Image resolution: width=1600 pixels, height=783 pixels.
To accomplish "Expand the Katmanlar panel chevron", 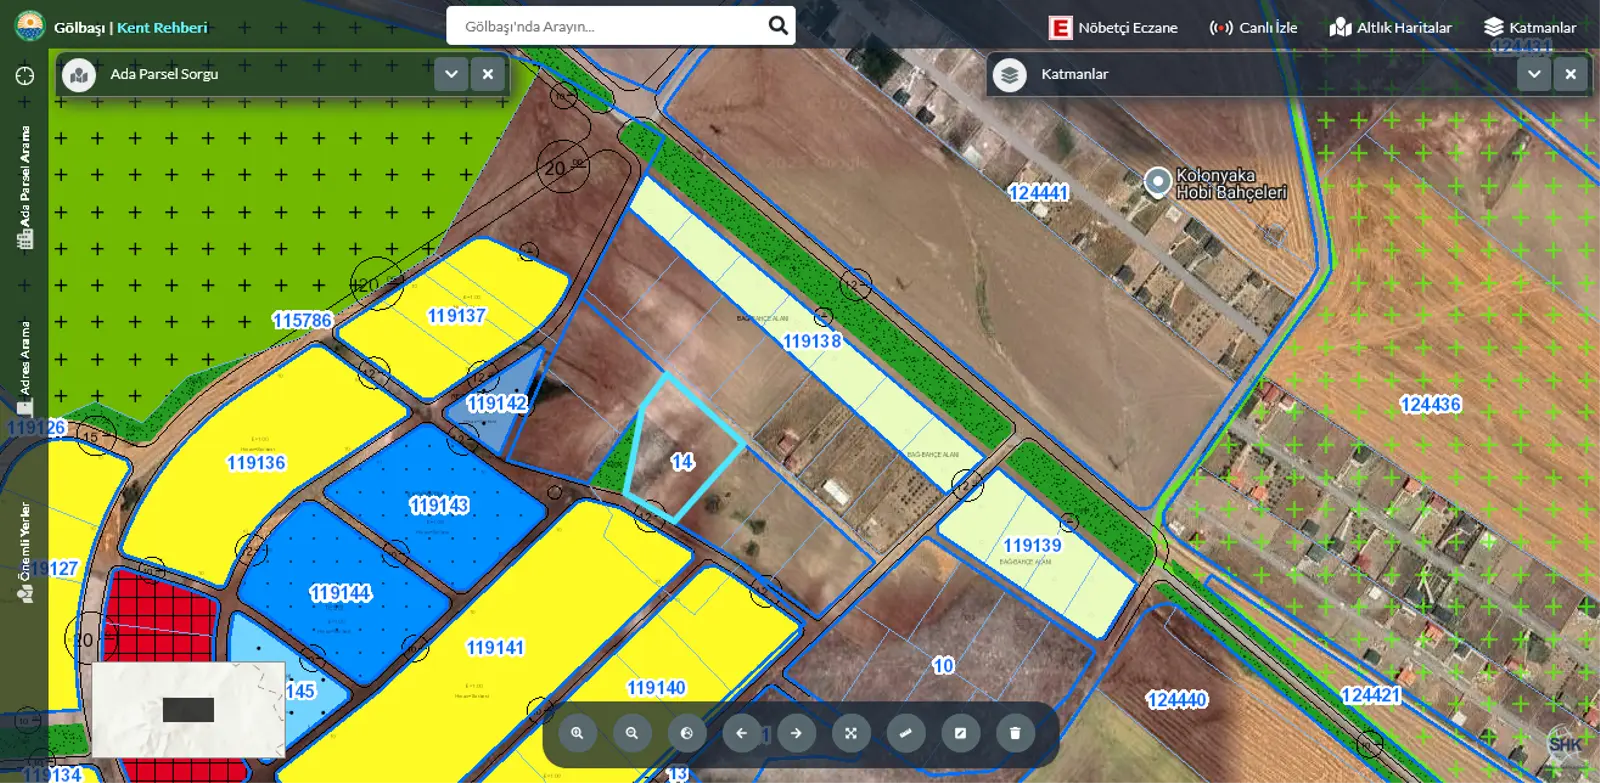I will tap(1534, 74).
